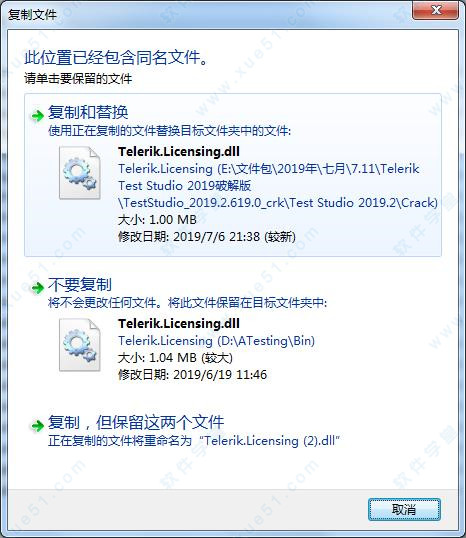This screenshot has width=466, height=538.
Task: Click the DLL gear icon of the newer 1.00 MB file
Action: [x=80, y=173]
